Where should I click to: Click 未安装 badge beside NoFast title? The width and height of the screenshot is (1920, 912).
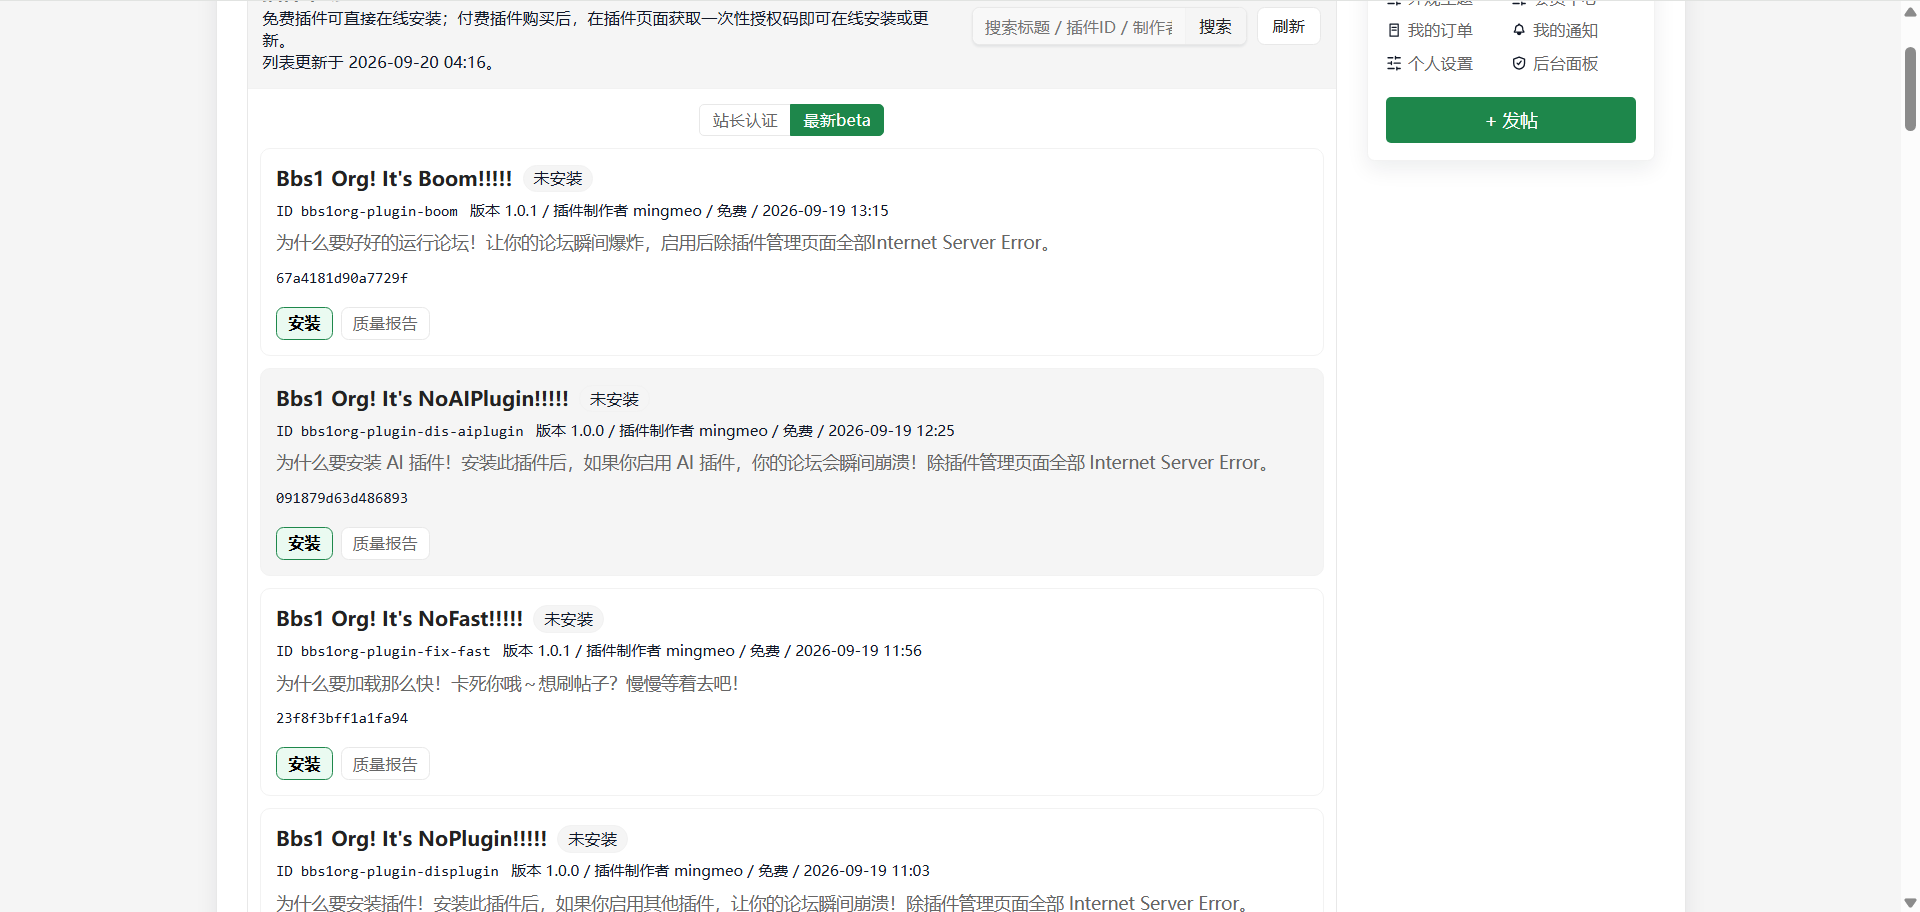(568, 620)
